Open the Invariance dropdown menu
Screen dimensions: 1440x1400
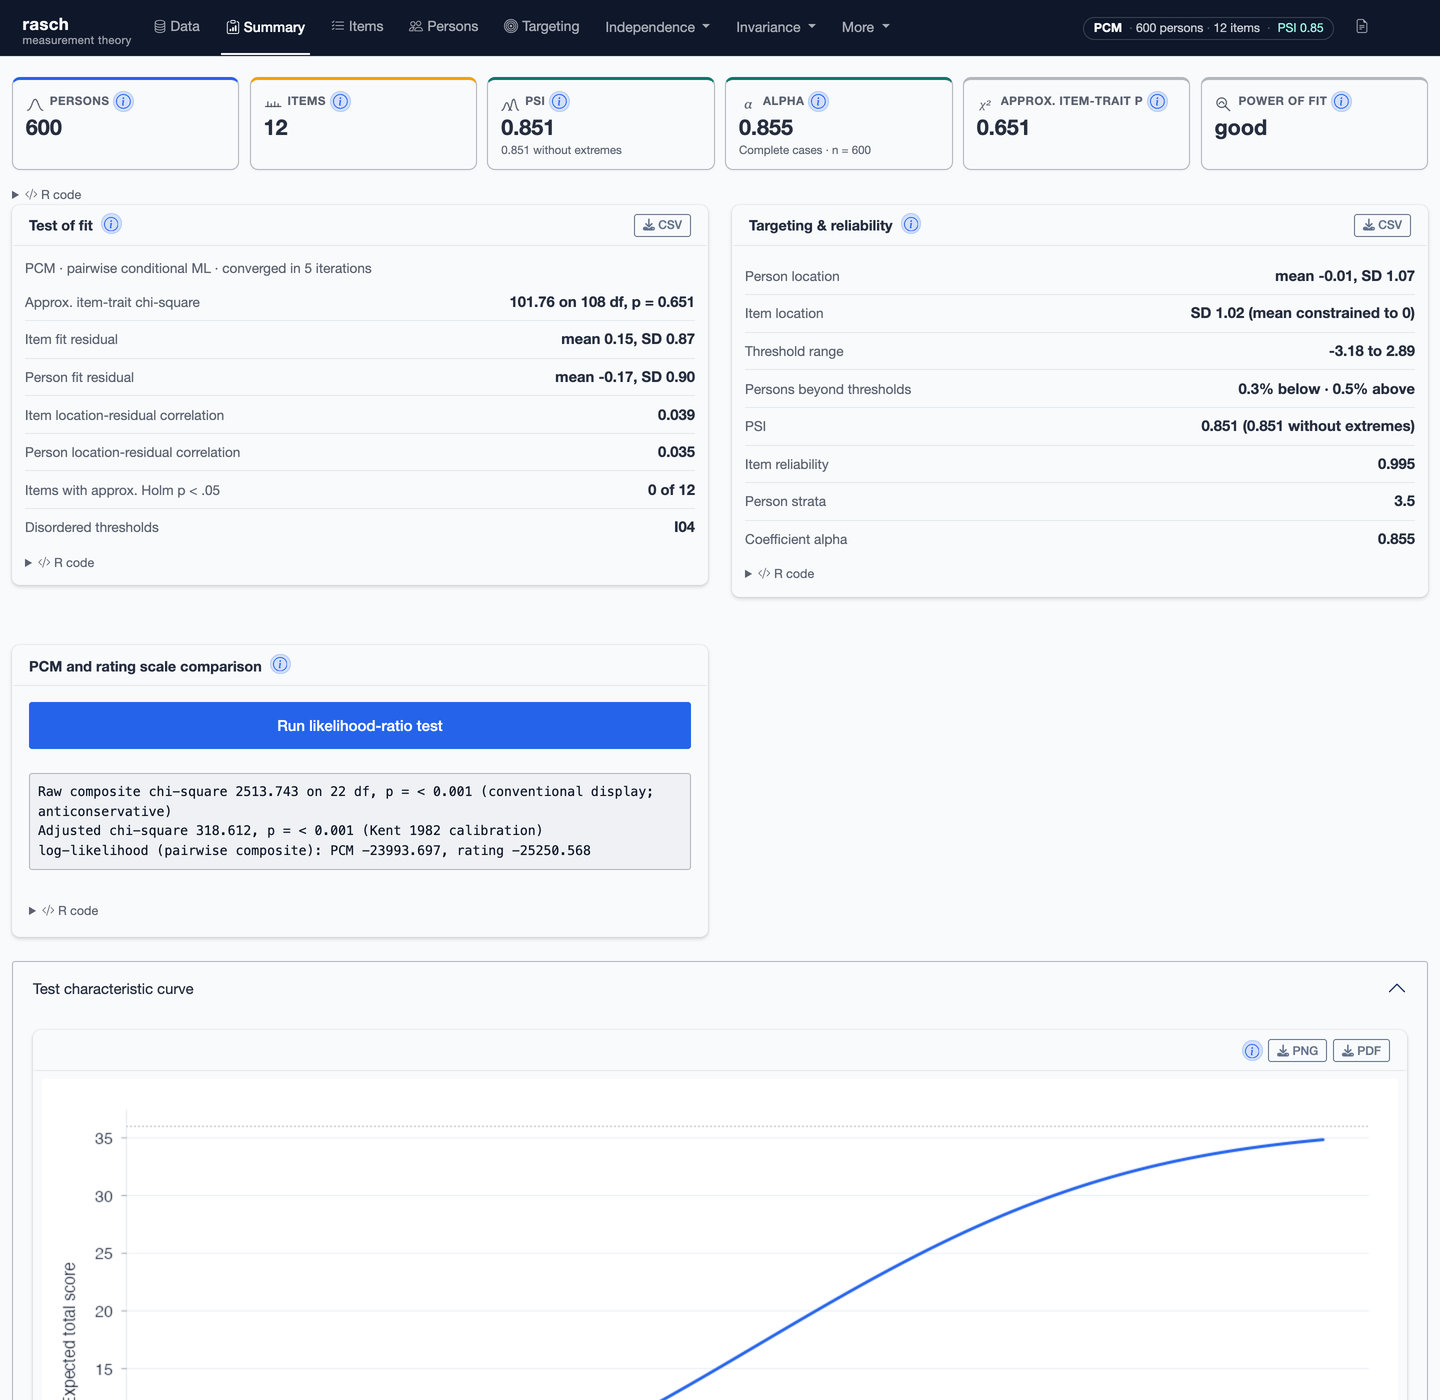click(776, 27)
